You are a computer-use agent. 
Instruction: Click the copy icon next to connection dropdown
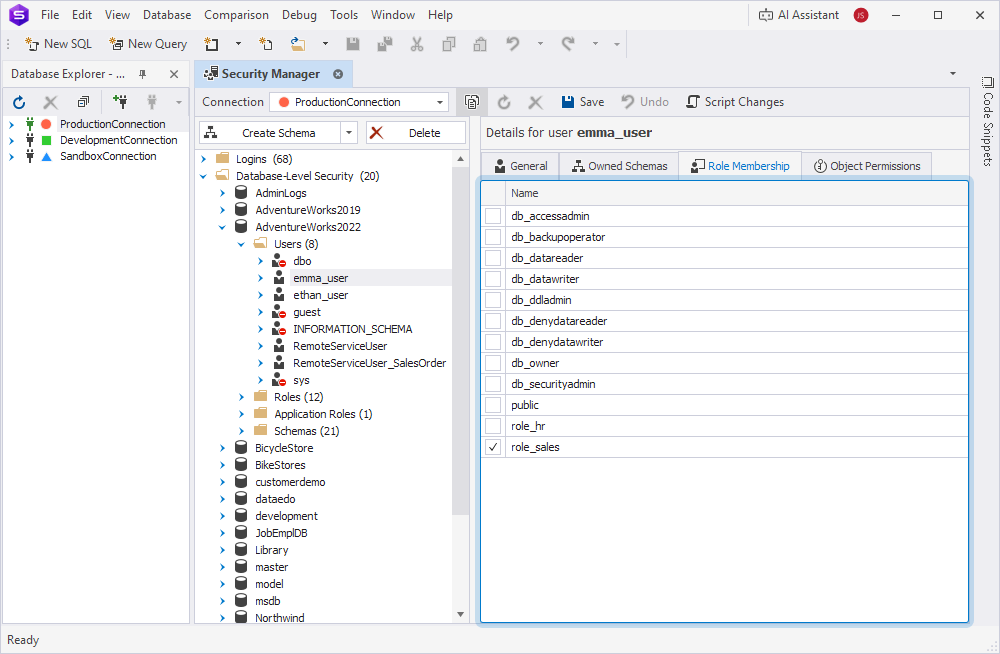coord(471,101)
